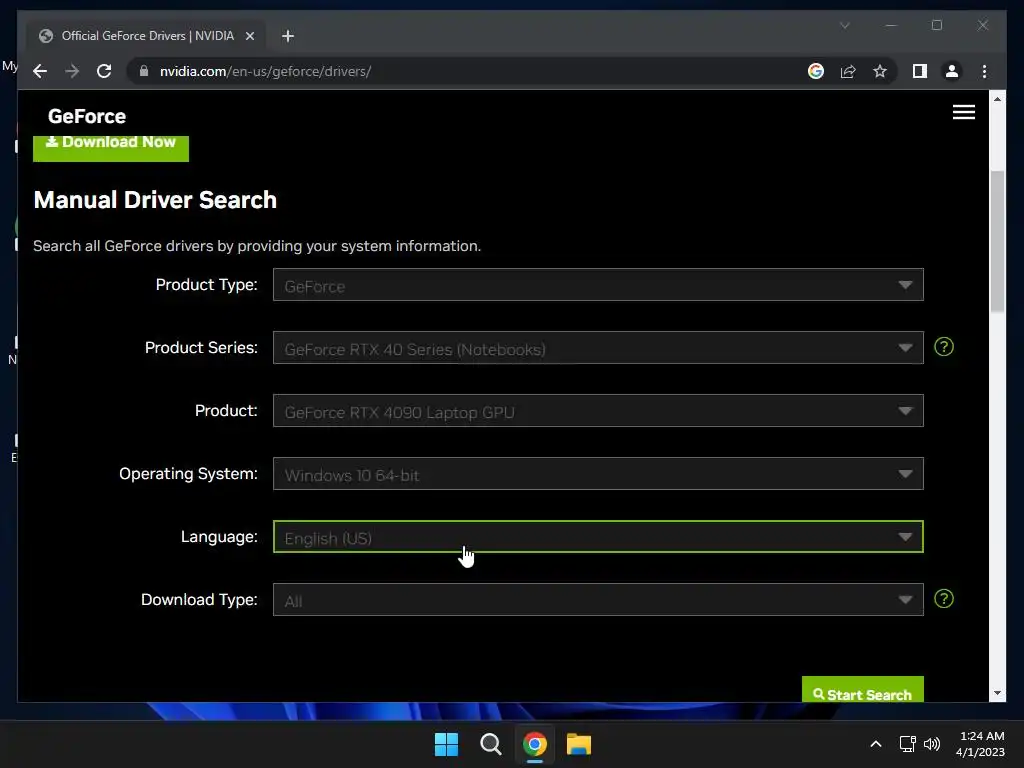The image size is (1024, 768).
Task: Open the Product Type dropdown
Action: [x=598, y=285]
